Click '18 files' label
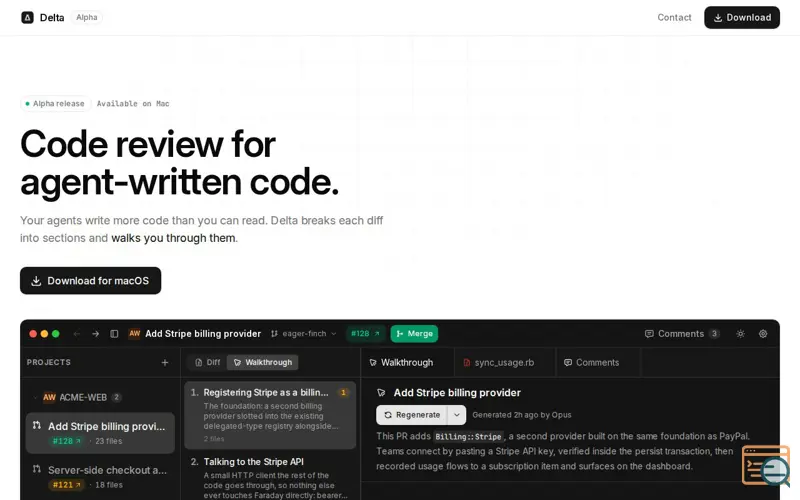 tap(109, 485)
